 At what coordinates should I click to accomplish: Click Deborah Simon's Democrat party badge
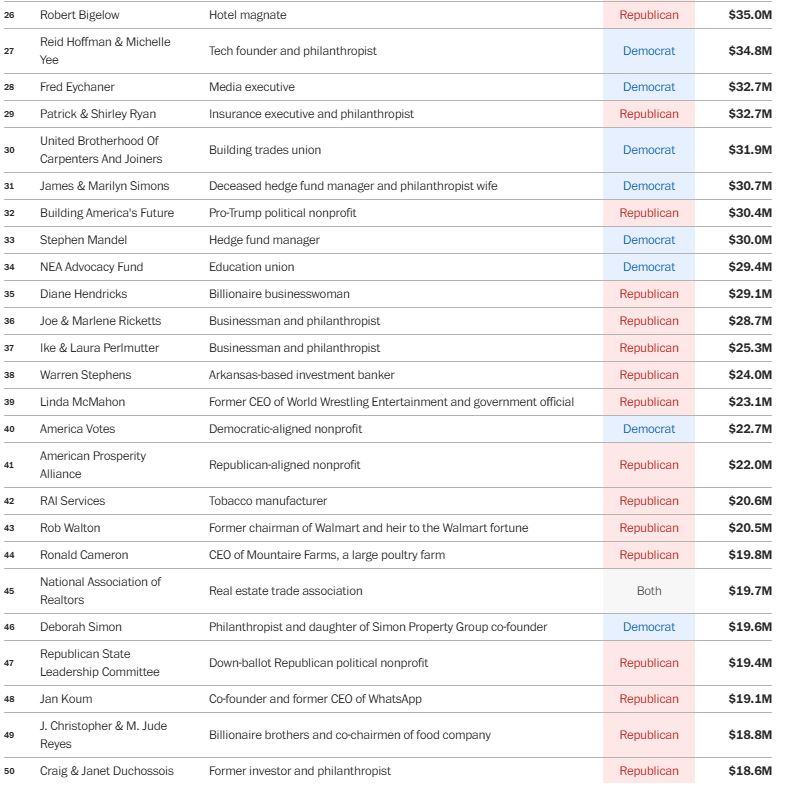point(648,627)
